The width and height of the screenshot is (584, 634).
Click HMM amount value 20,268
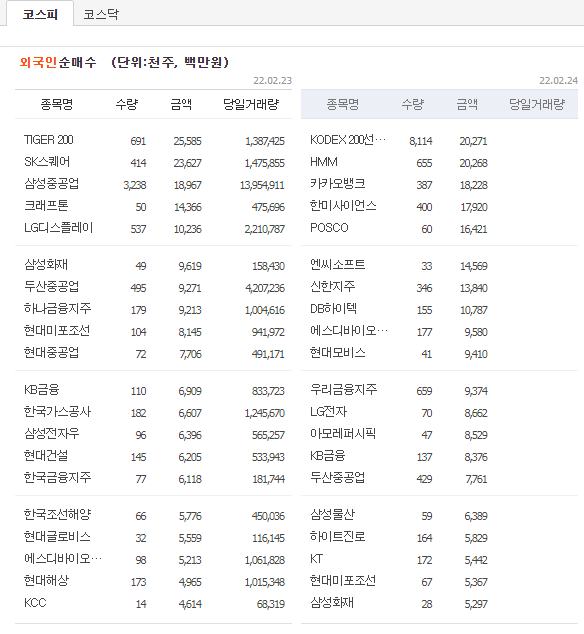tap(474, 163)
